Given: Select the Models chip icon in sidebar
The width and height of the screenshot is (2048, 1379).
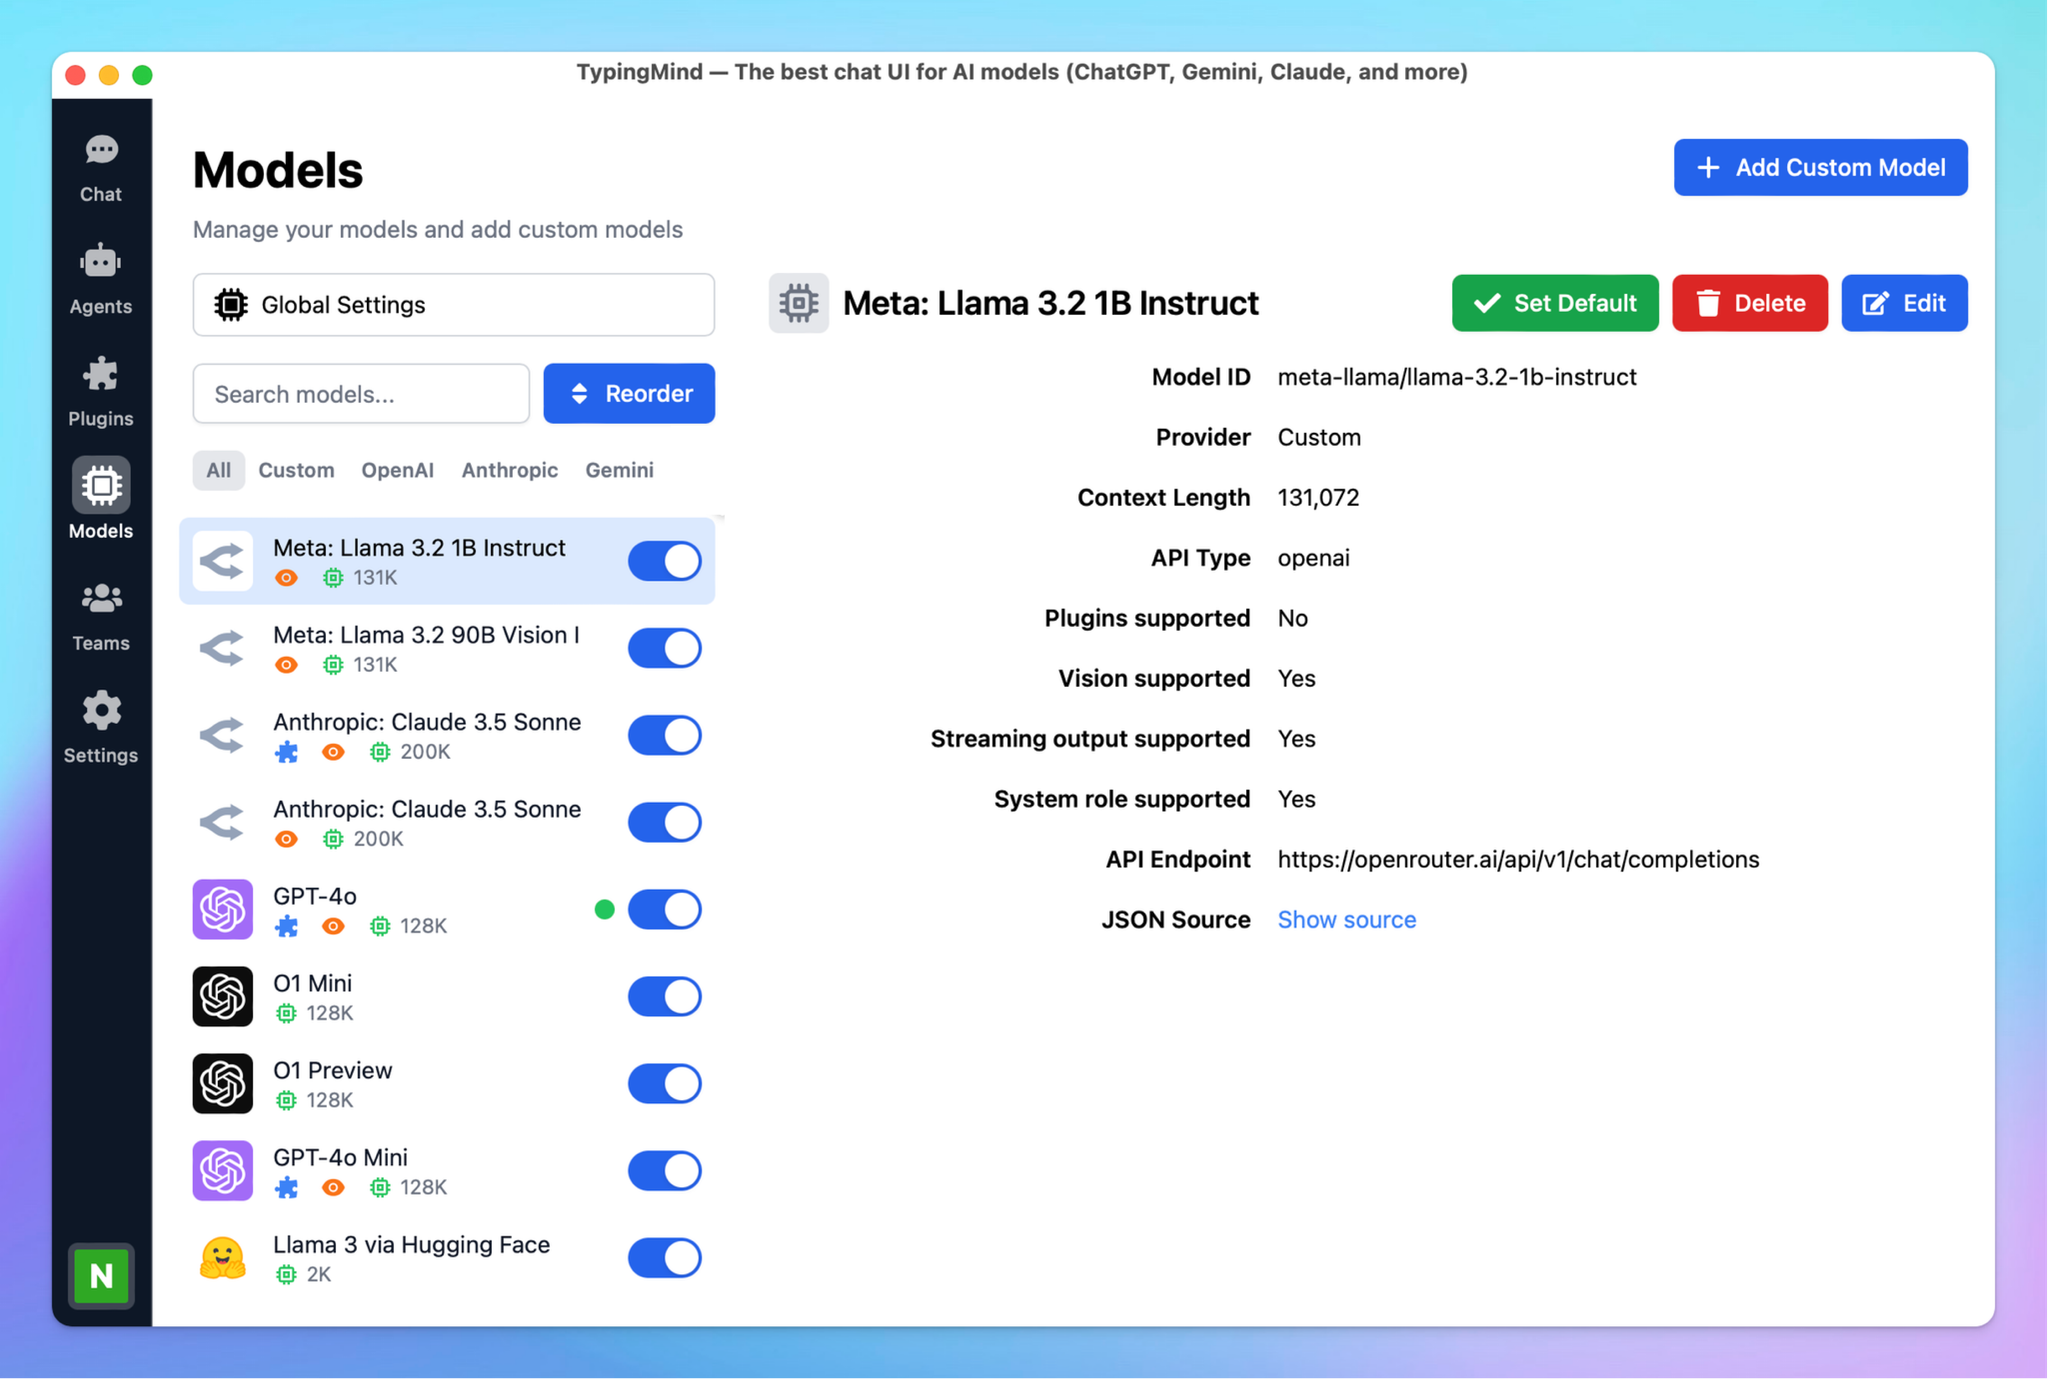Looking at the screenshot, I should (x=101, y=486).
